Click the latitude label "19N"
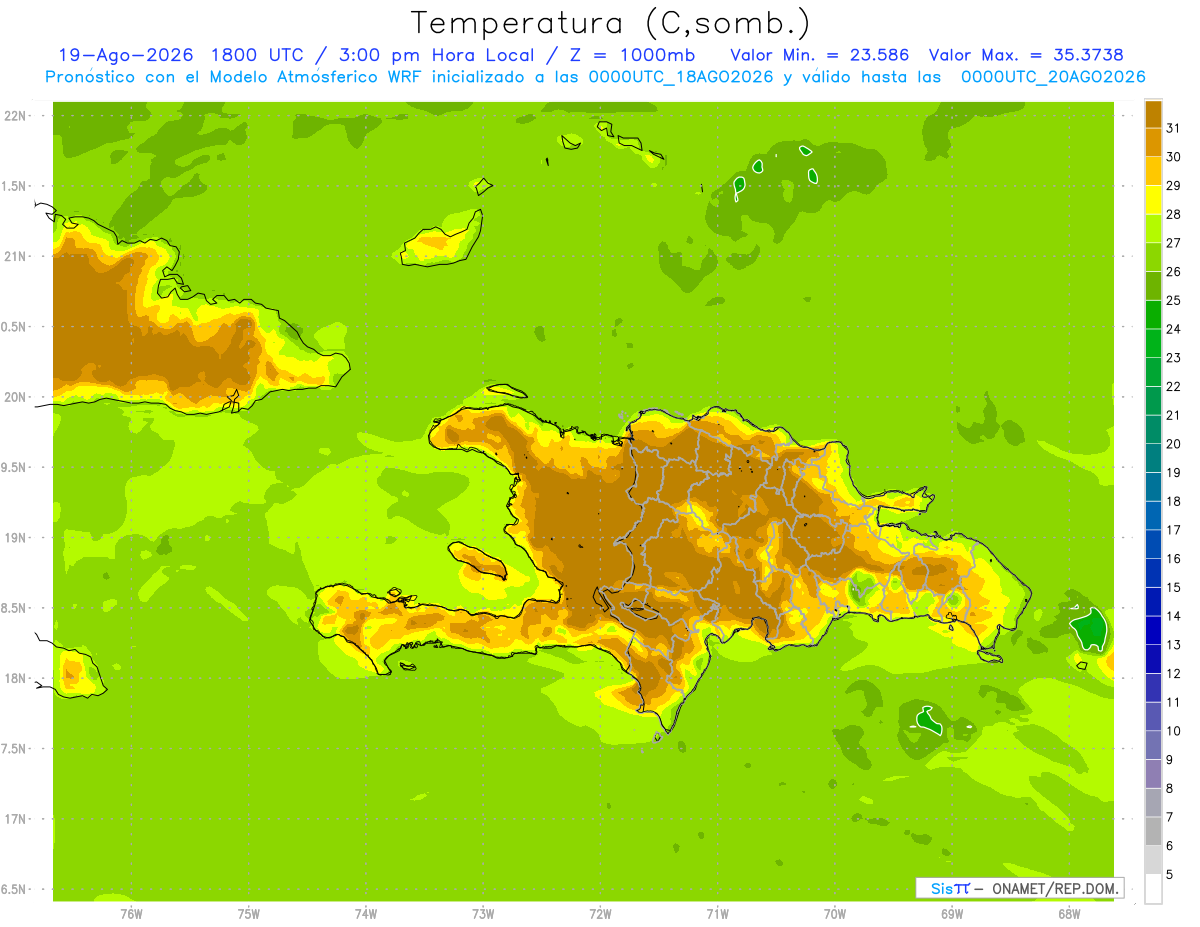 (14, 538)
